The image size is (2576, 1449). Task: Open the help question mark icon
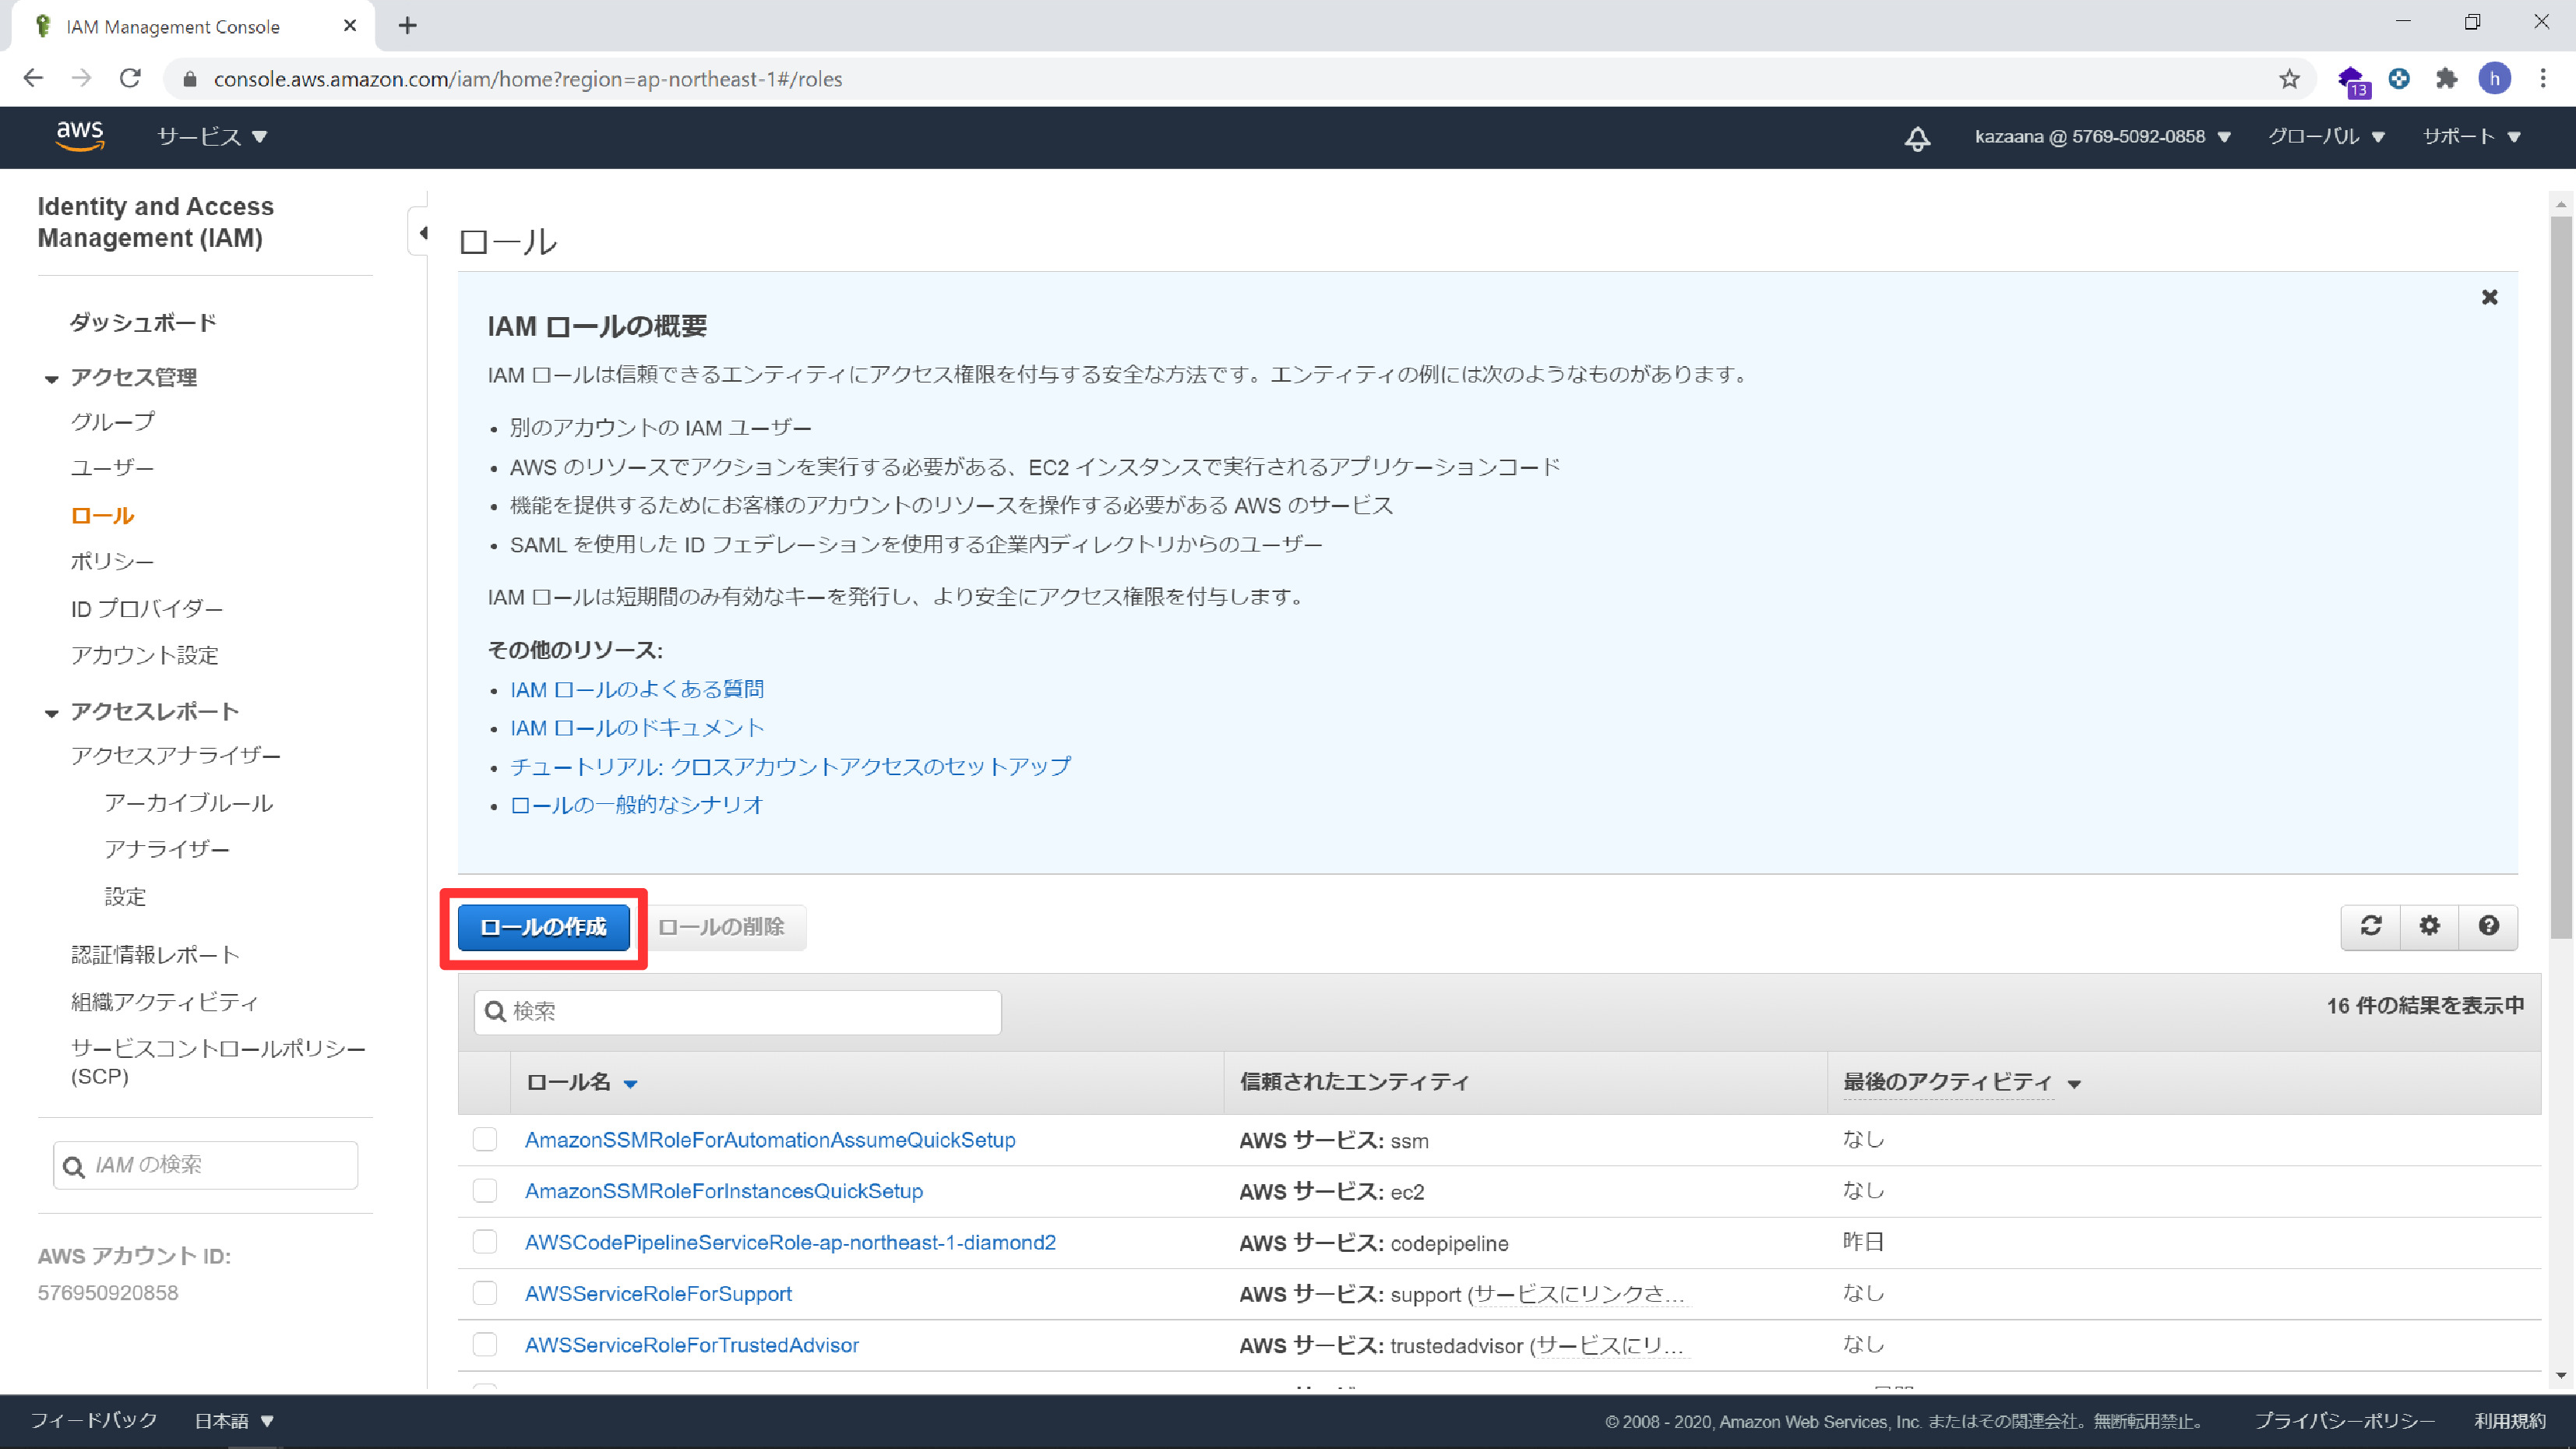point(2489,926)
